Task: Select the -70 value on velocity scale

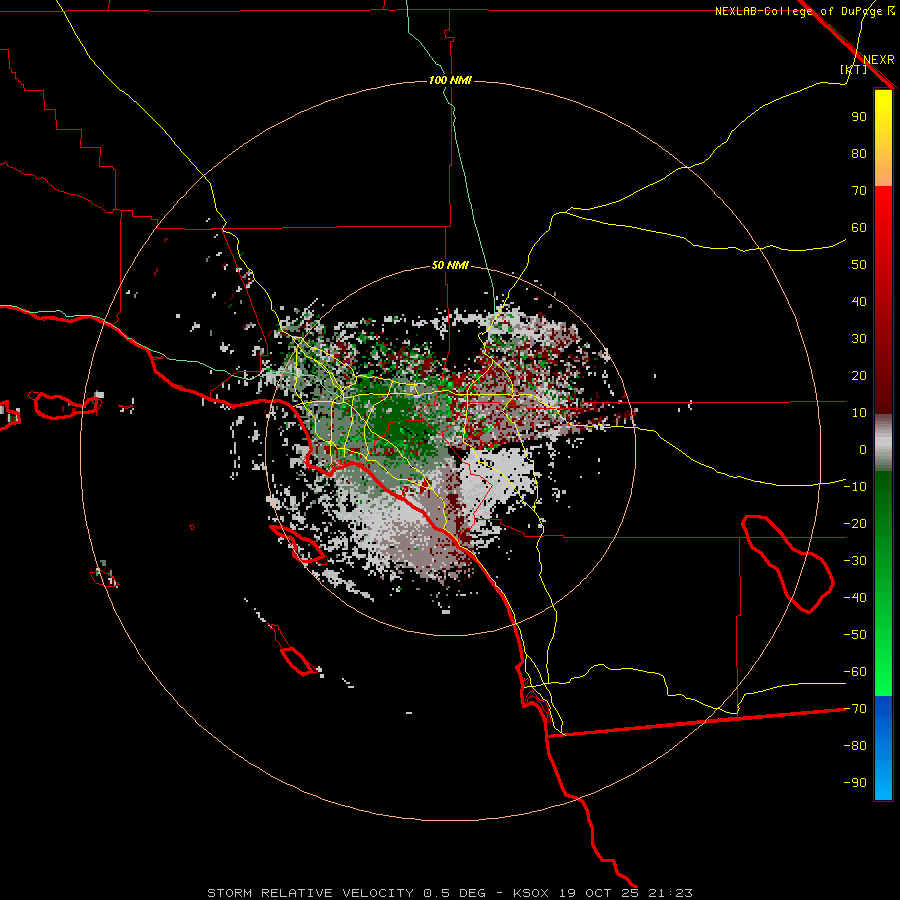Action: tap(855, 709)
